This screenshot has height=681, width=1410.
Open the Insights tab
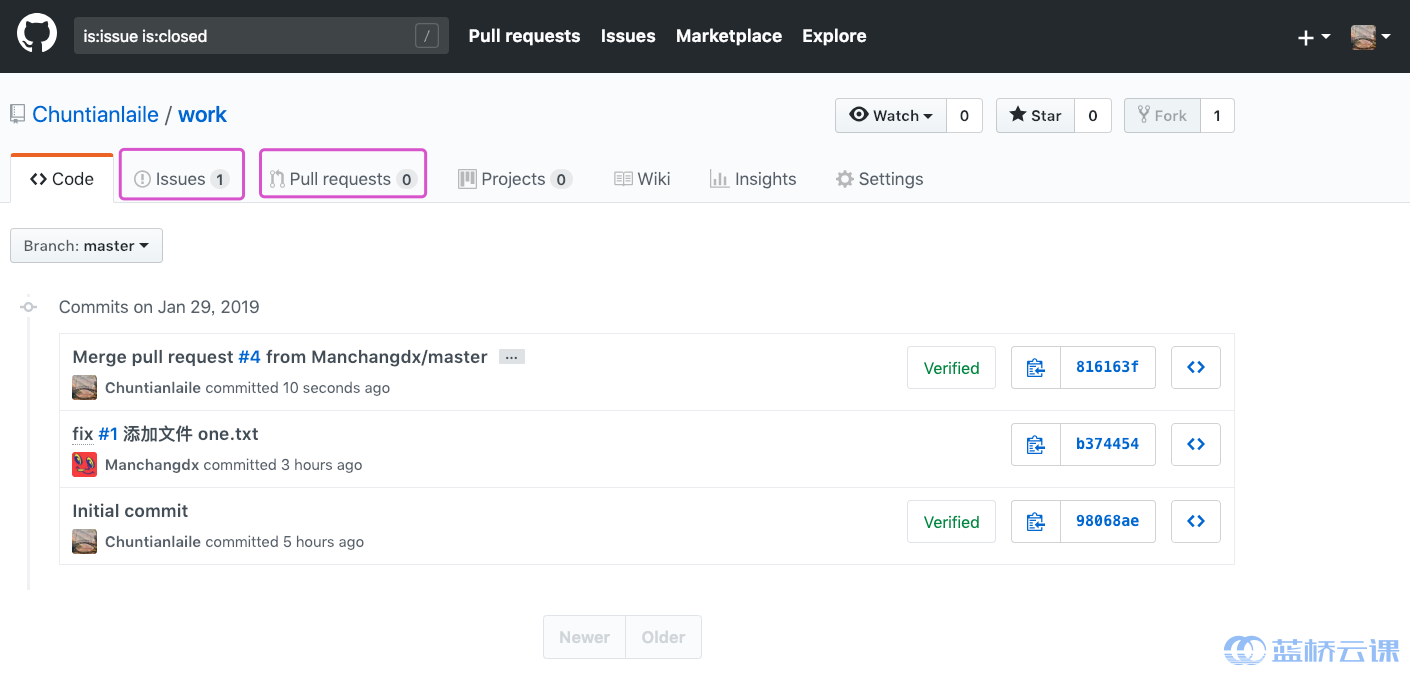(x=753, y=179)
